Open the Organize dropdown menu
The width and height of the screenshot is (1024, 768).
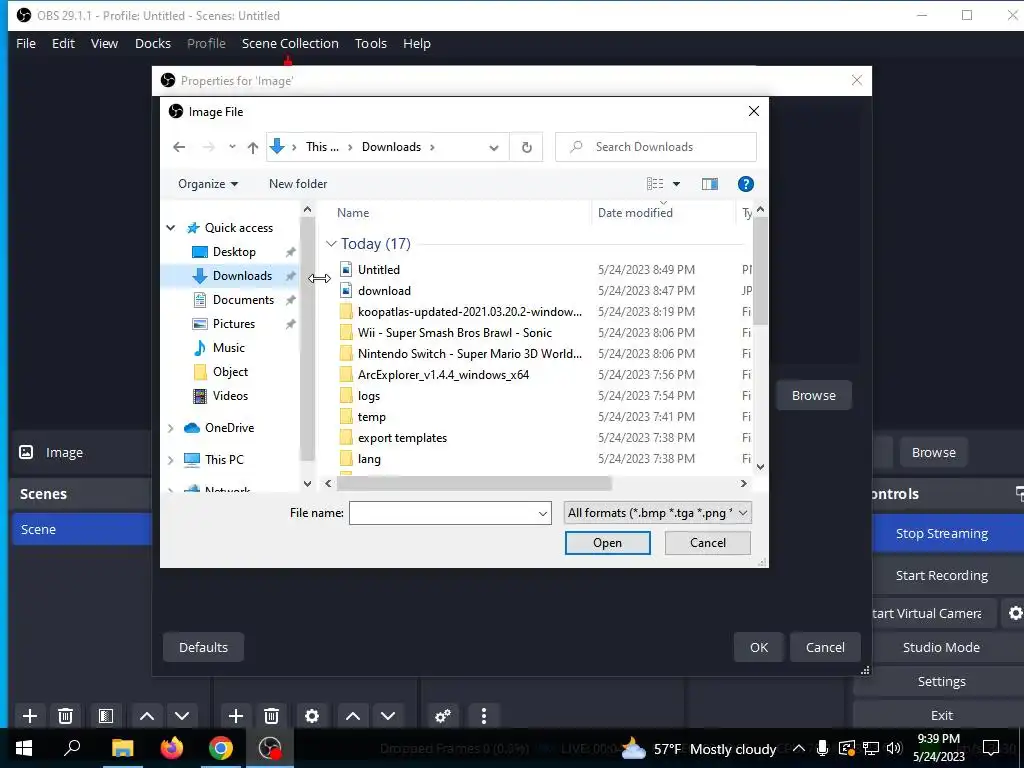(x=208, y=184)
